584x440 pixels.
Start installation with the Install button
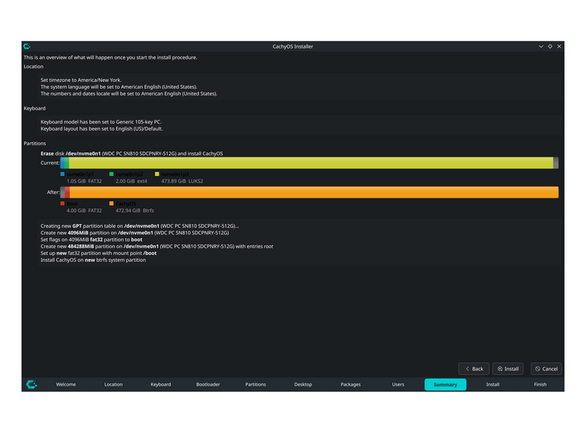pyautogui.click(x=508, y=368)
